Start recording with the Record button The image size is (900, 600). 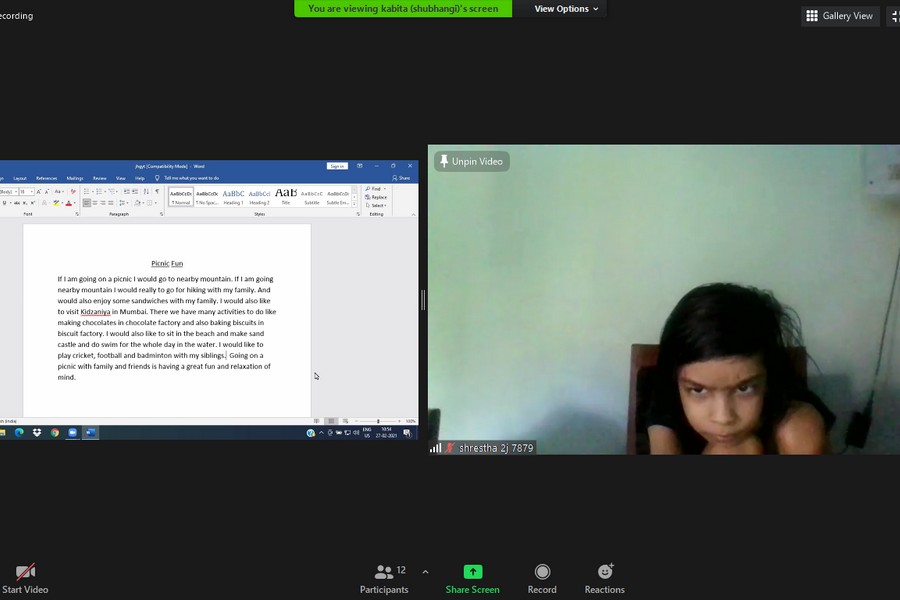(x=542, y=578)
